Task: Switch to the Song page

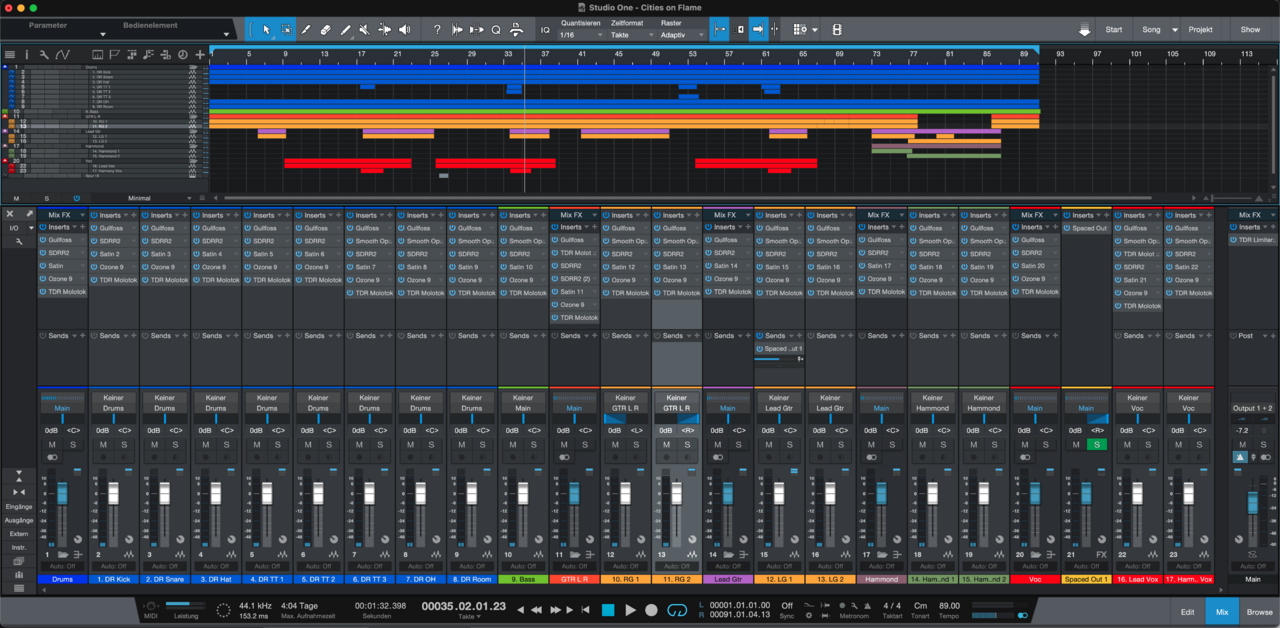Action: (x=1152, y=30)
